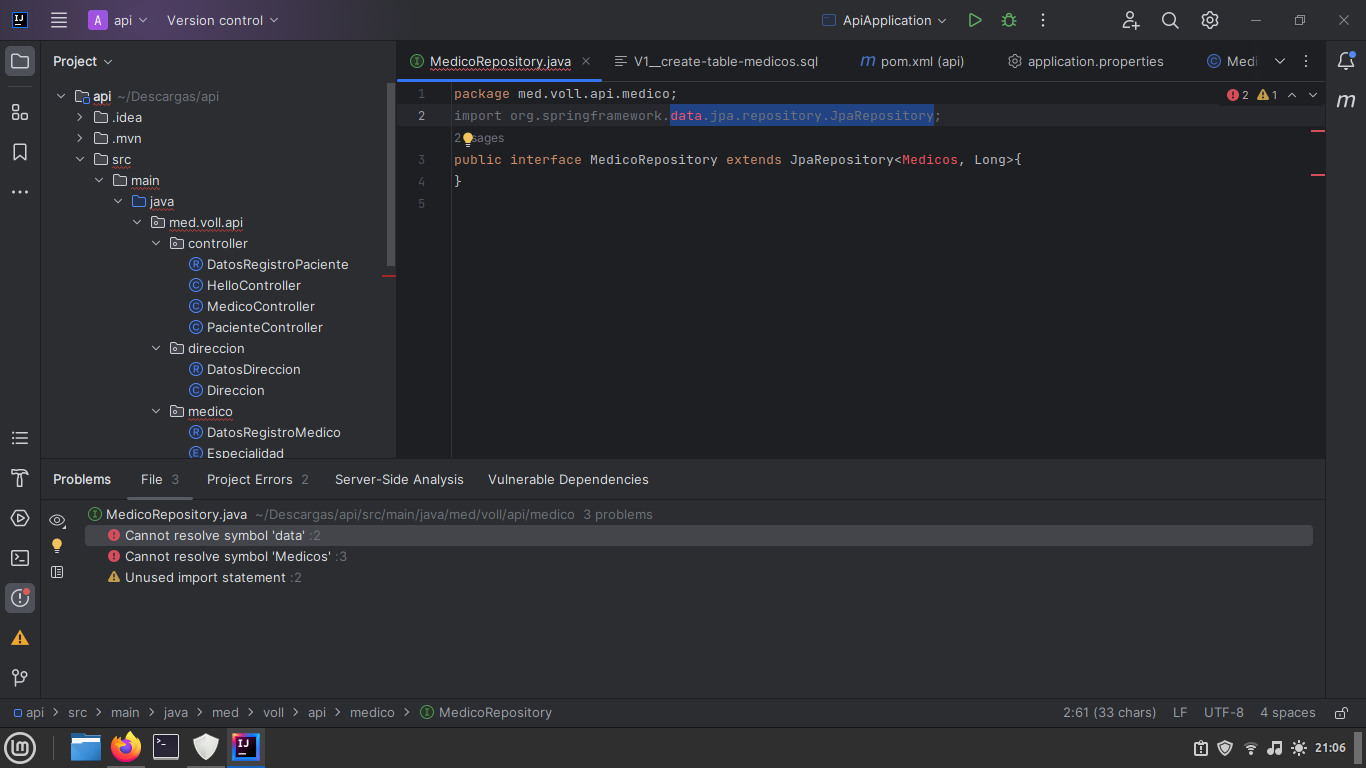The width and height of the screenshot is (1366, 768).
Task: Go to previous highlighted error arrow
Action: (x=1291, y=95)
